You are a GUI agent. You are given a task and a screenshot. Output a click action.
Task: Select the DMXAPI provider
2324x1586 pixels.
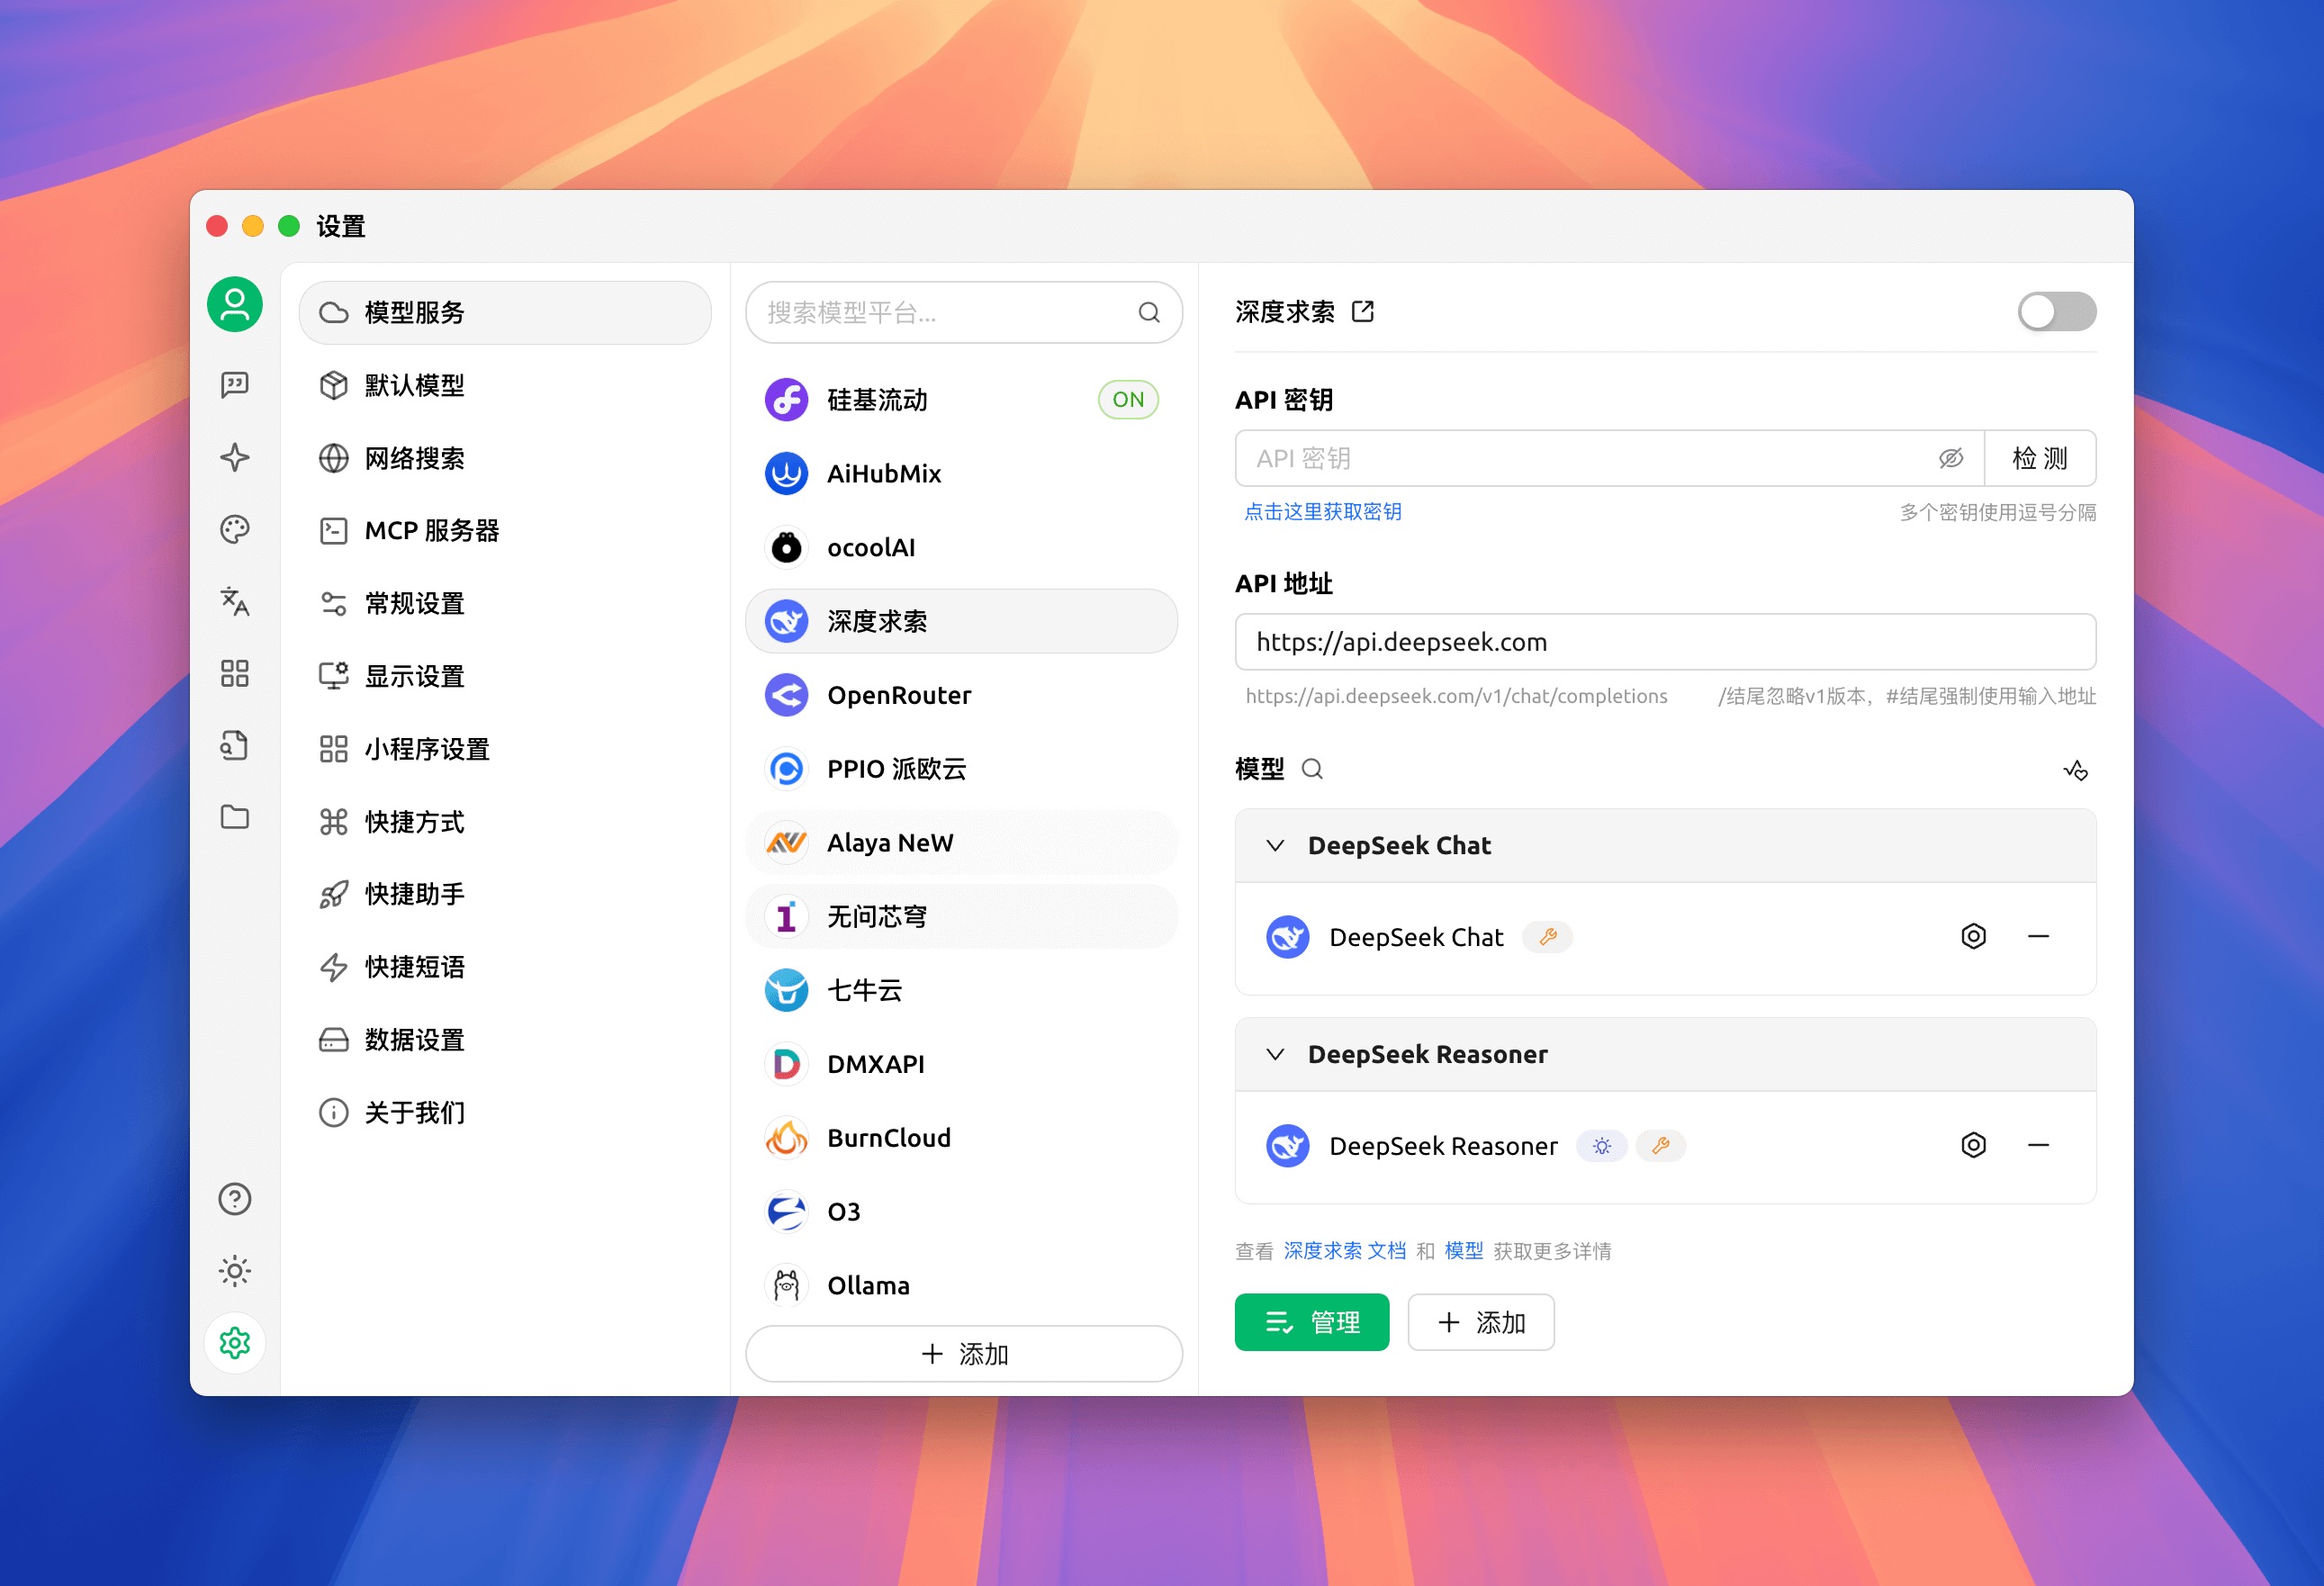coord(962,1064)
